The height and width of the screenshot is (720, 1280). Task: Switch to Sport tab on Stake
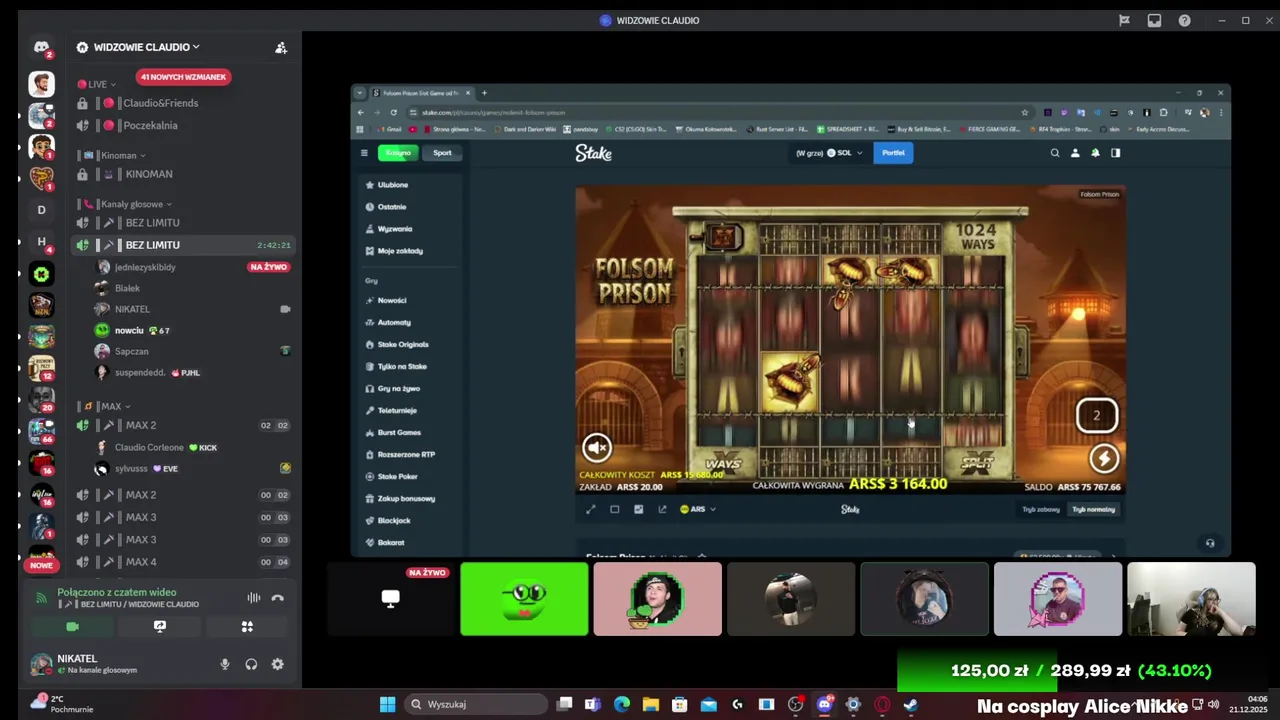click(442, 153)
